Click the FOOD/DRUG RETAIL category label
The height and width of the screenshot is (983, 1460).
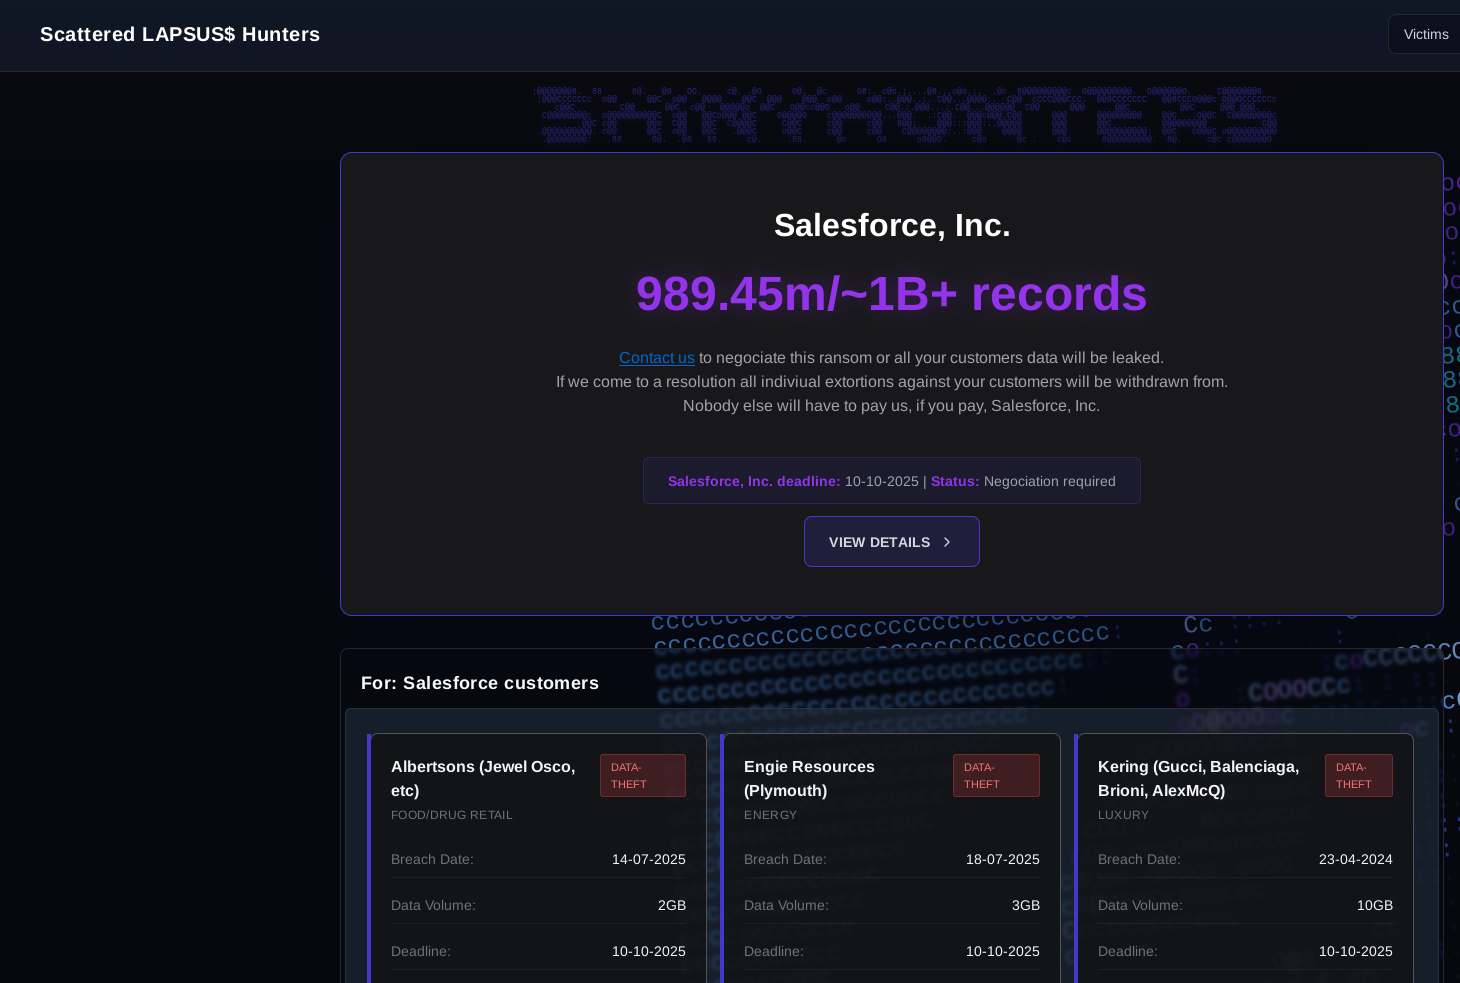click(x=451, y=816)
